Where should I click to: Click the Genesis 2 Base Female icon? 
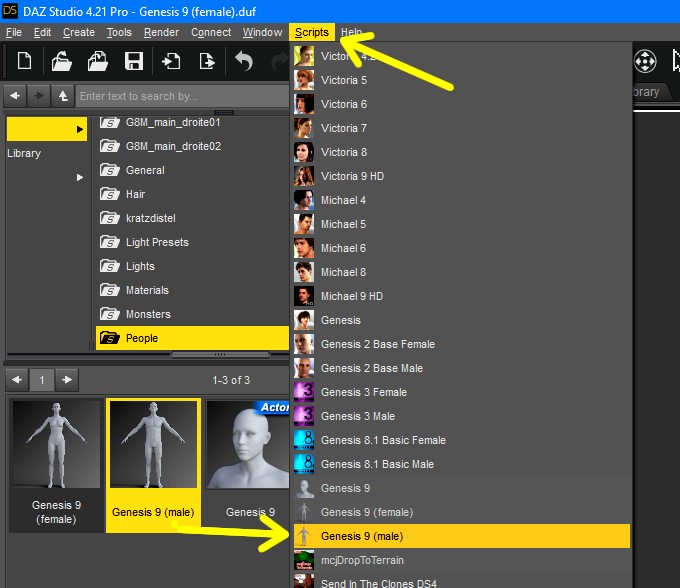304,344
